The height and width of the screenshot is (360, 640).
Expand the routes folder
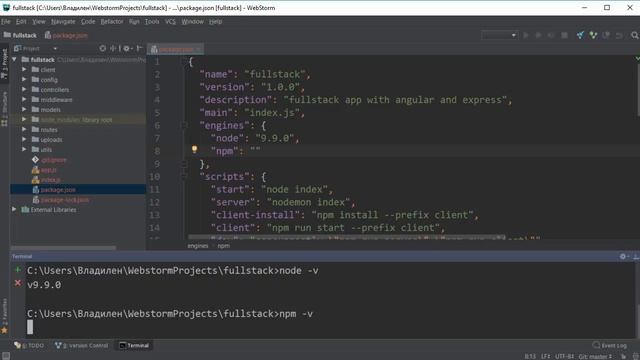point(24,129)
